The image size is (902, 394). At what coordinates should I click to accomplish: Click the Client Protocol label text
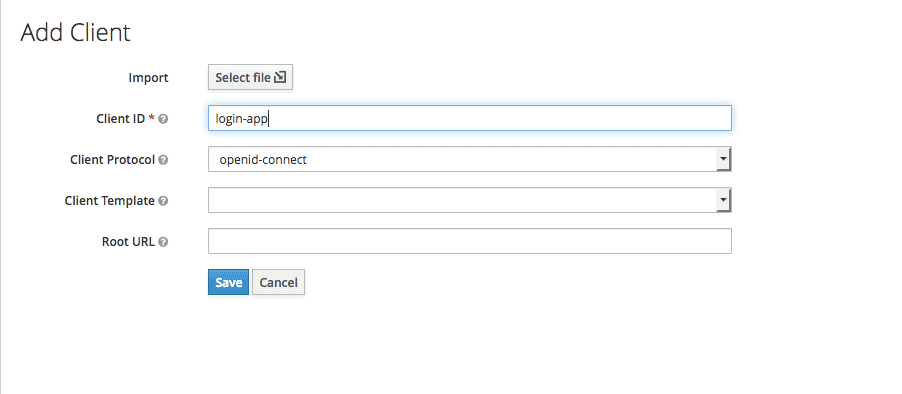click(x=113, y=160)
